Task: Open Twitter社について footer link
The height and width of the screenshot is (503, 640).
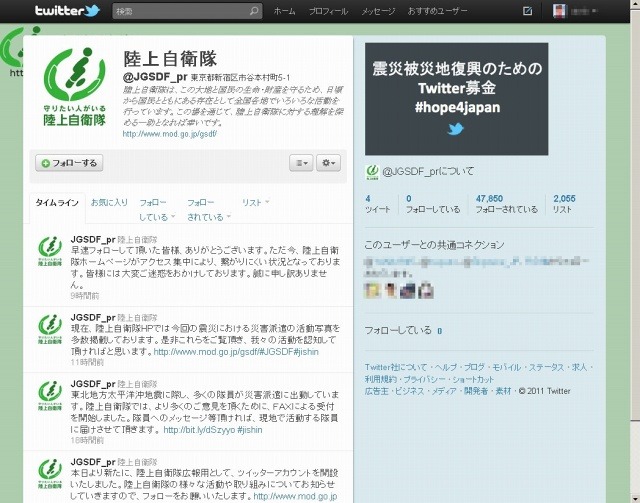Action: point(396,367)
